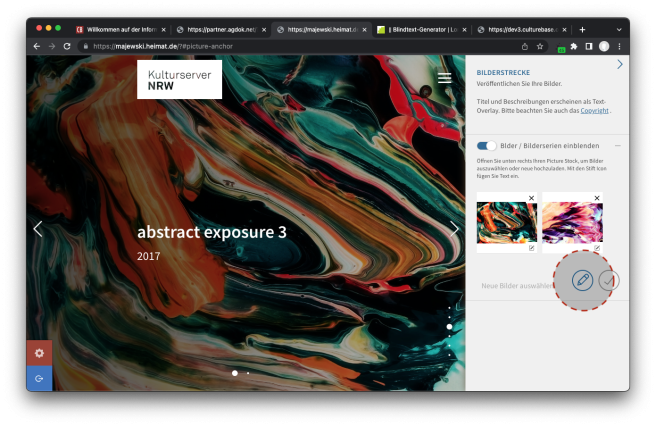Remove the second pink thumbnail with its X

tap(597, 198)
